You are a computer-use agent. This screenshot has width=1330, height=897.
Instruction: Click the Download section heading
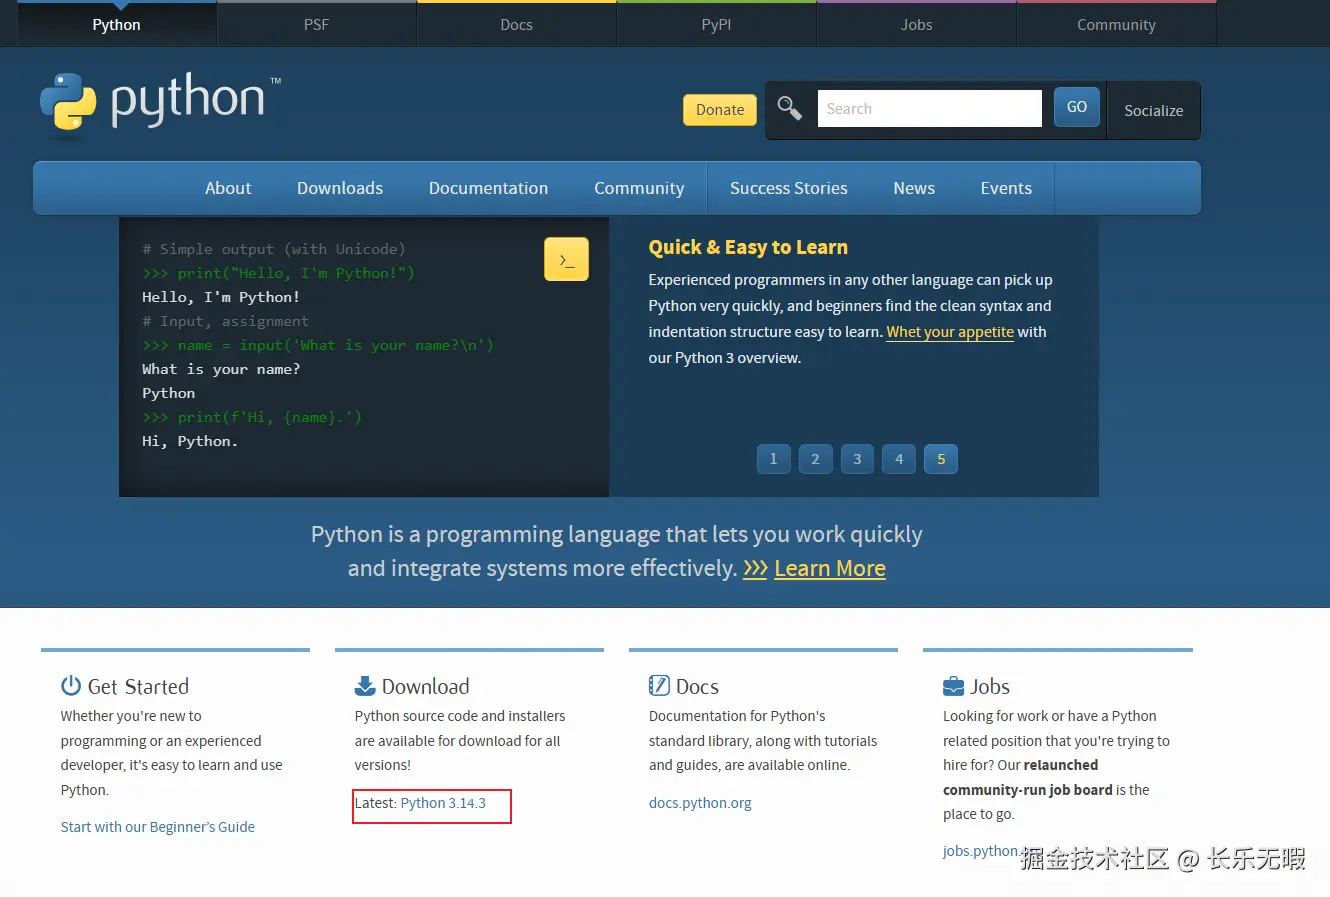click(425, 687)
